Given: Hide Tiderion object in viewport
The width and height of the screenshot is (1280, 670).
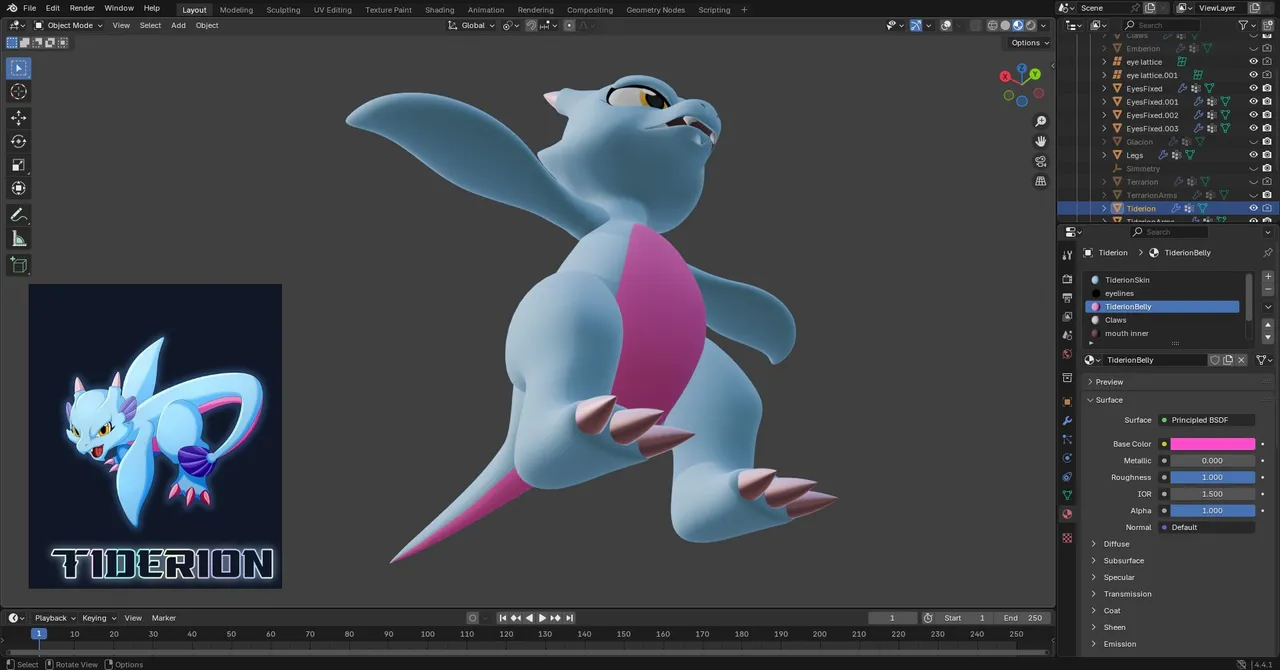Looking at the screenshot, I should (1253, 208).
